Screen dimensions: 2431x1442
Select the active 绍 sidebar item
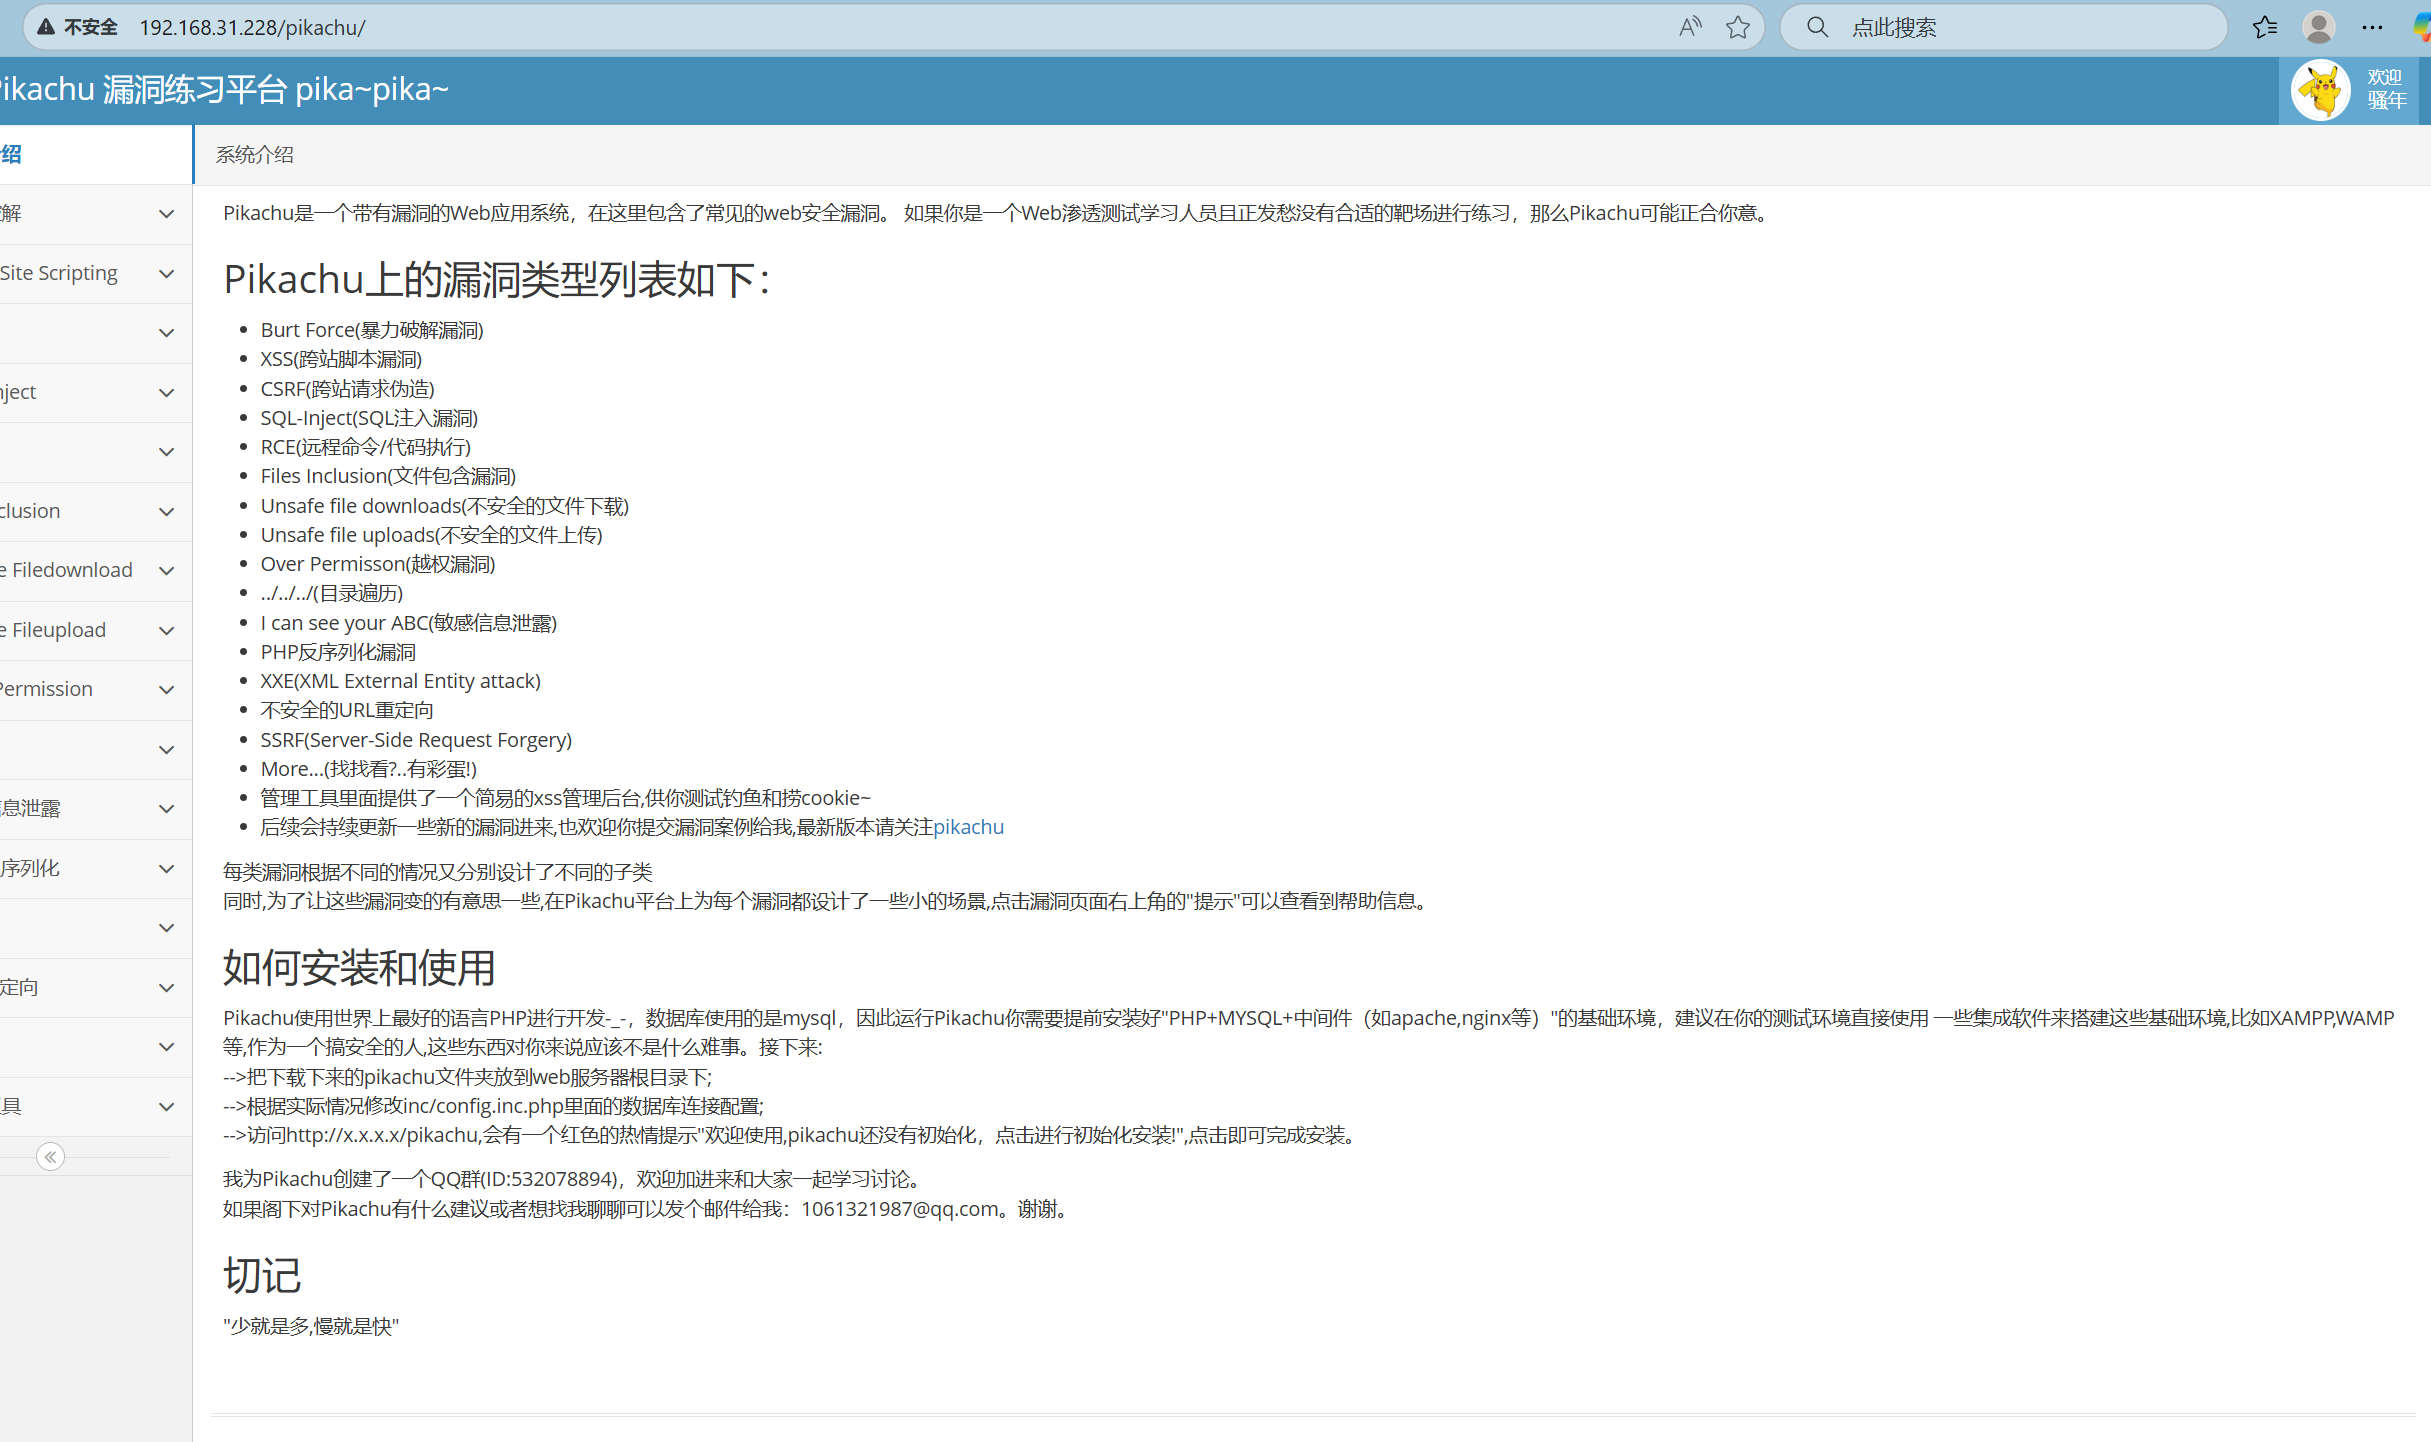click(x=95, y=154)
